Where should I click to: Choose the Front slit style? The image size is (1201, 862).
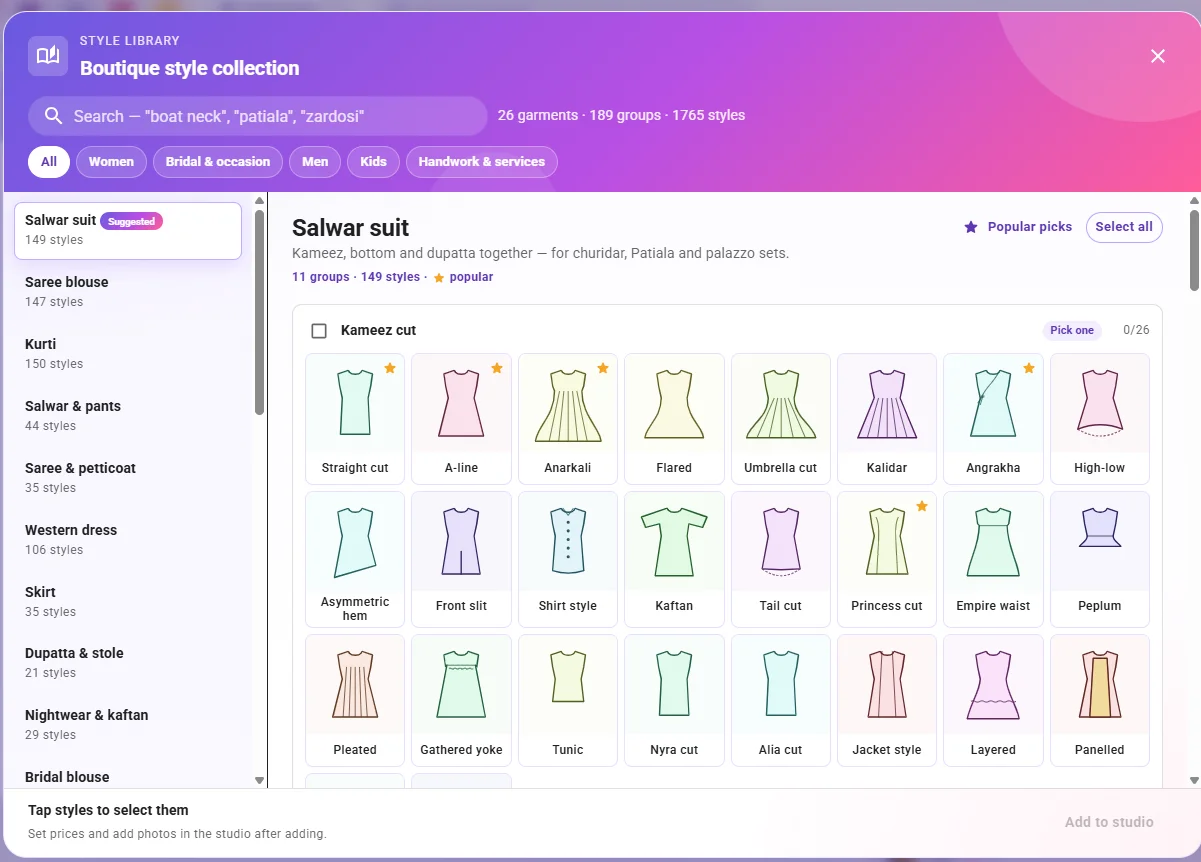click(x=461, y=559)
